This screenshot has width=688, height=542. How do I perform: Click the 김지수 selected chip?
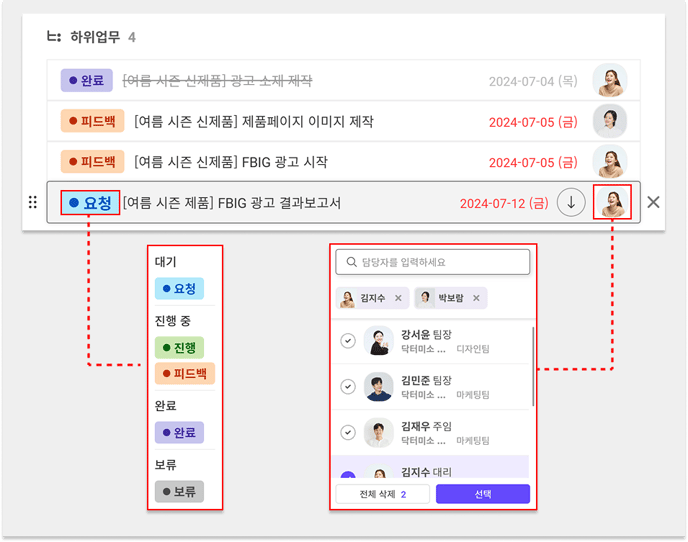click(x=372, y=298)
